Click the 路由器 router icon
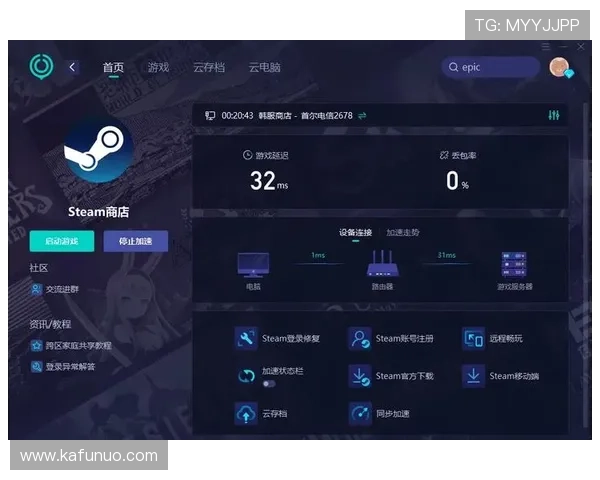The width and height of the screenshot is (600, 480). tap(382, 264)
